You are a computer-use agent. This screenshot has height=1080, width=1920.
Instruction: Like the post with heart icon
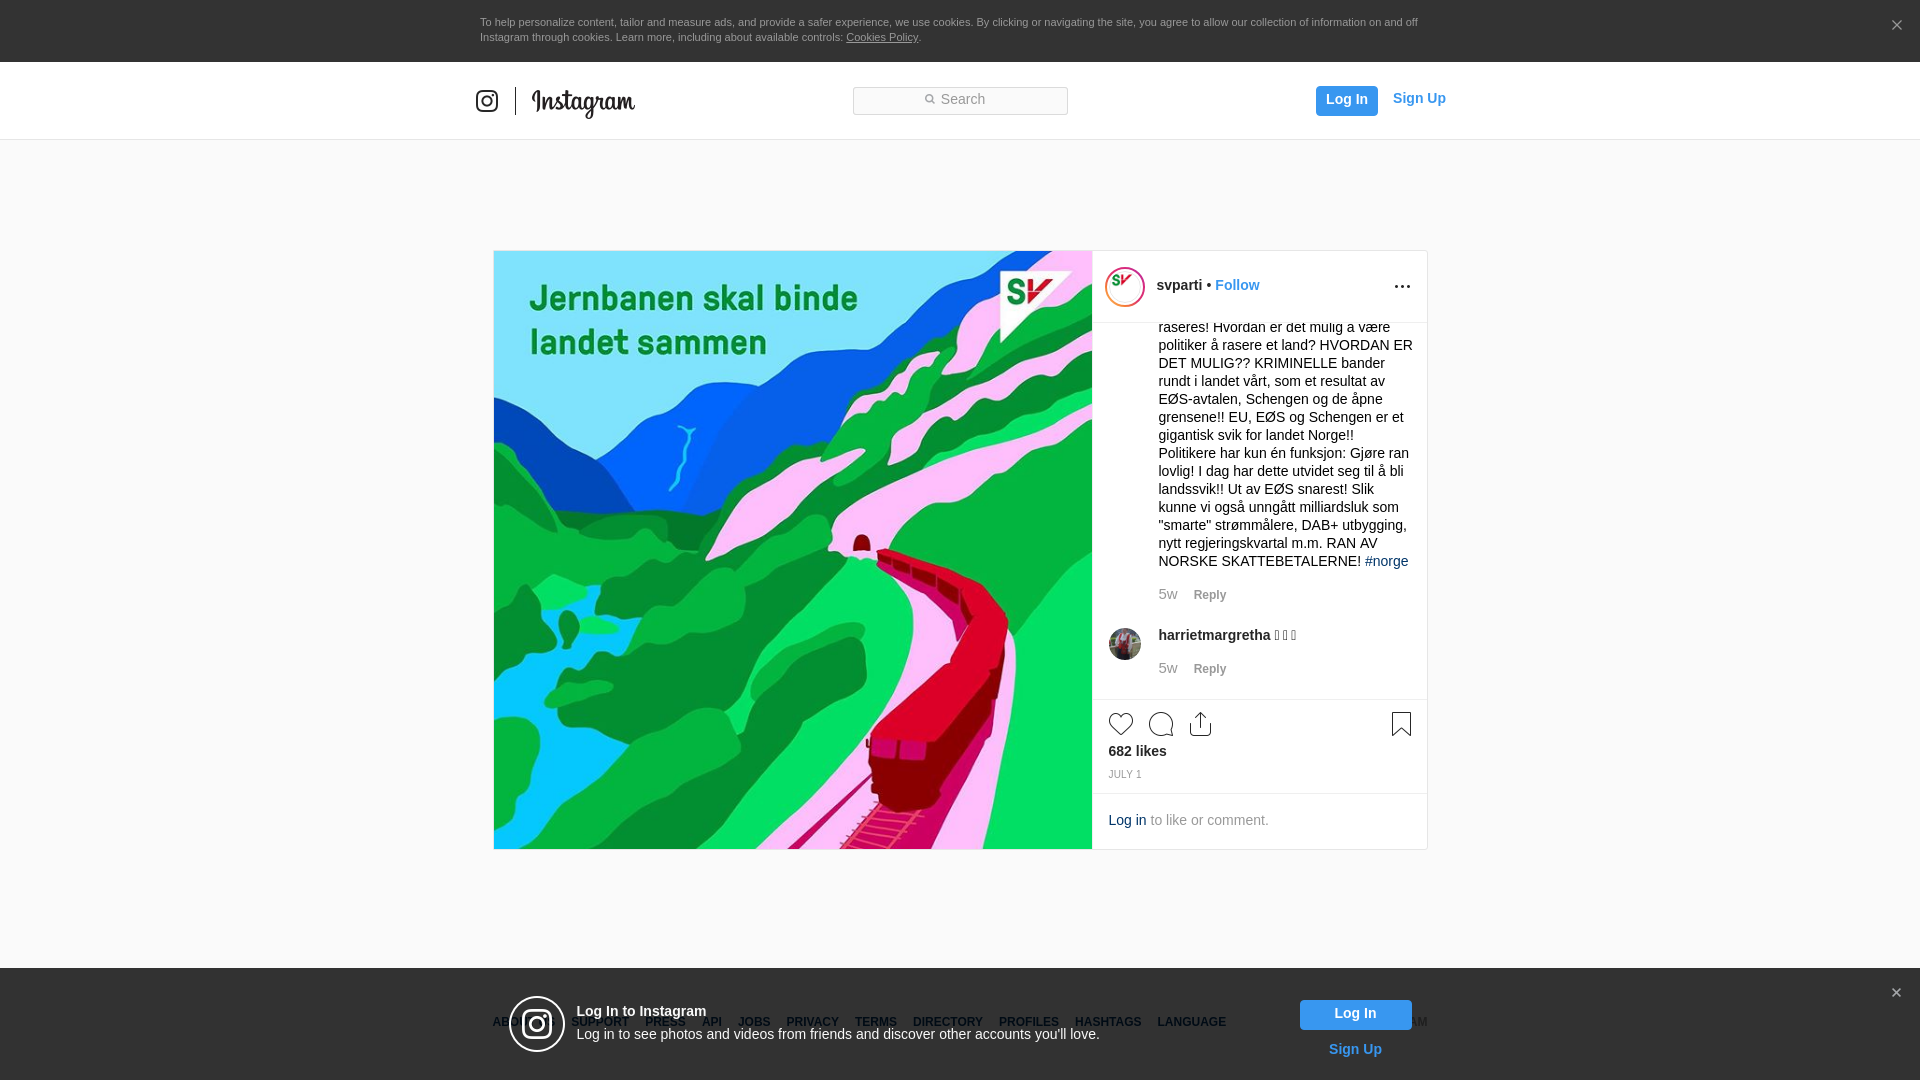(1121, 724)
